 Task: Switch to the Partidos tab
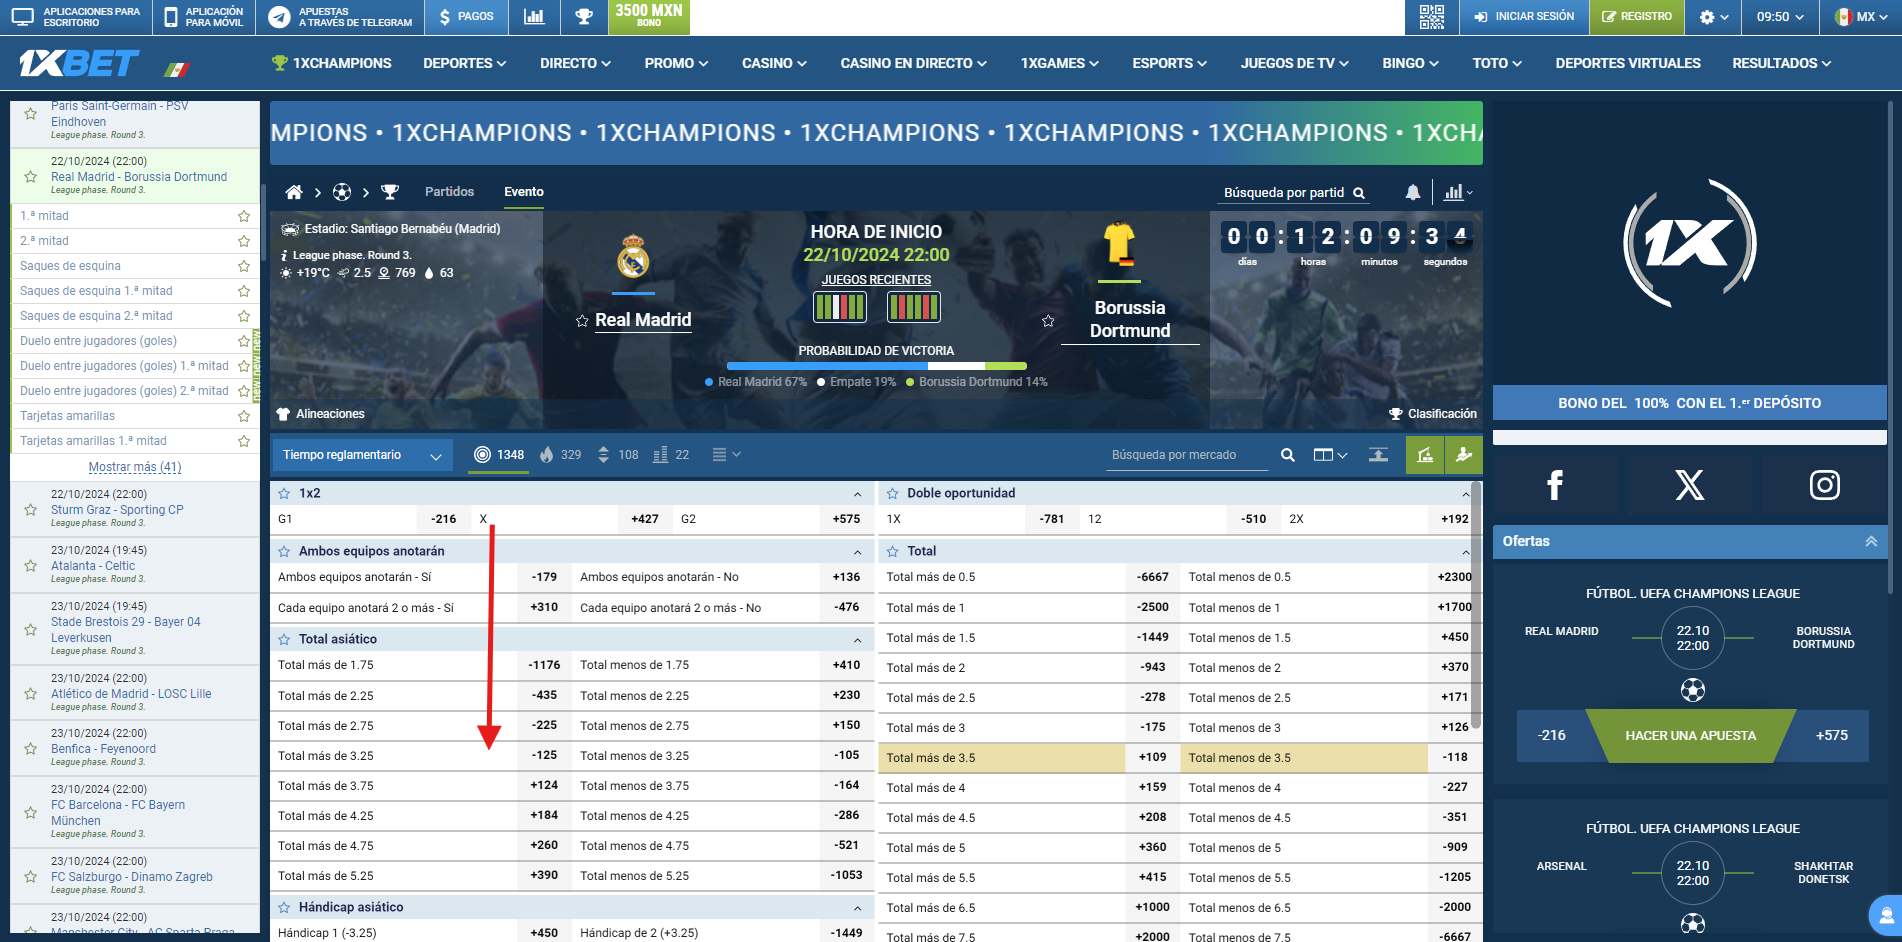click(x=449, y=192)
